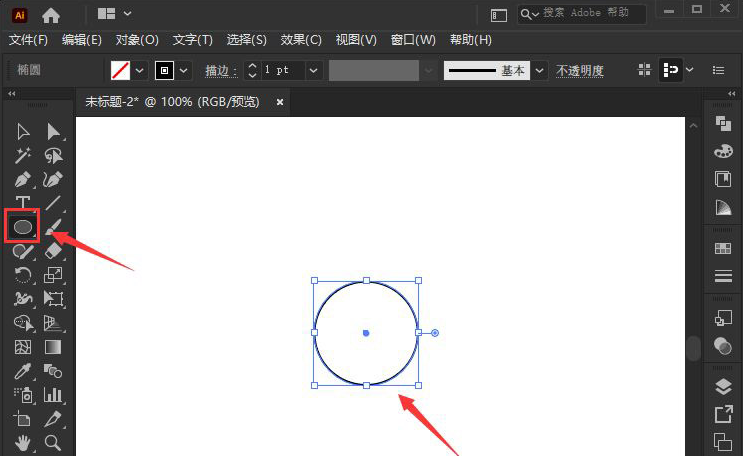Open the Layers panel icon
The width and height of the screenshot is (743, 456).
tap(723, 387)
